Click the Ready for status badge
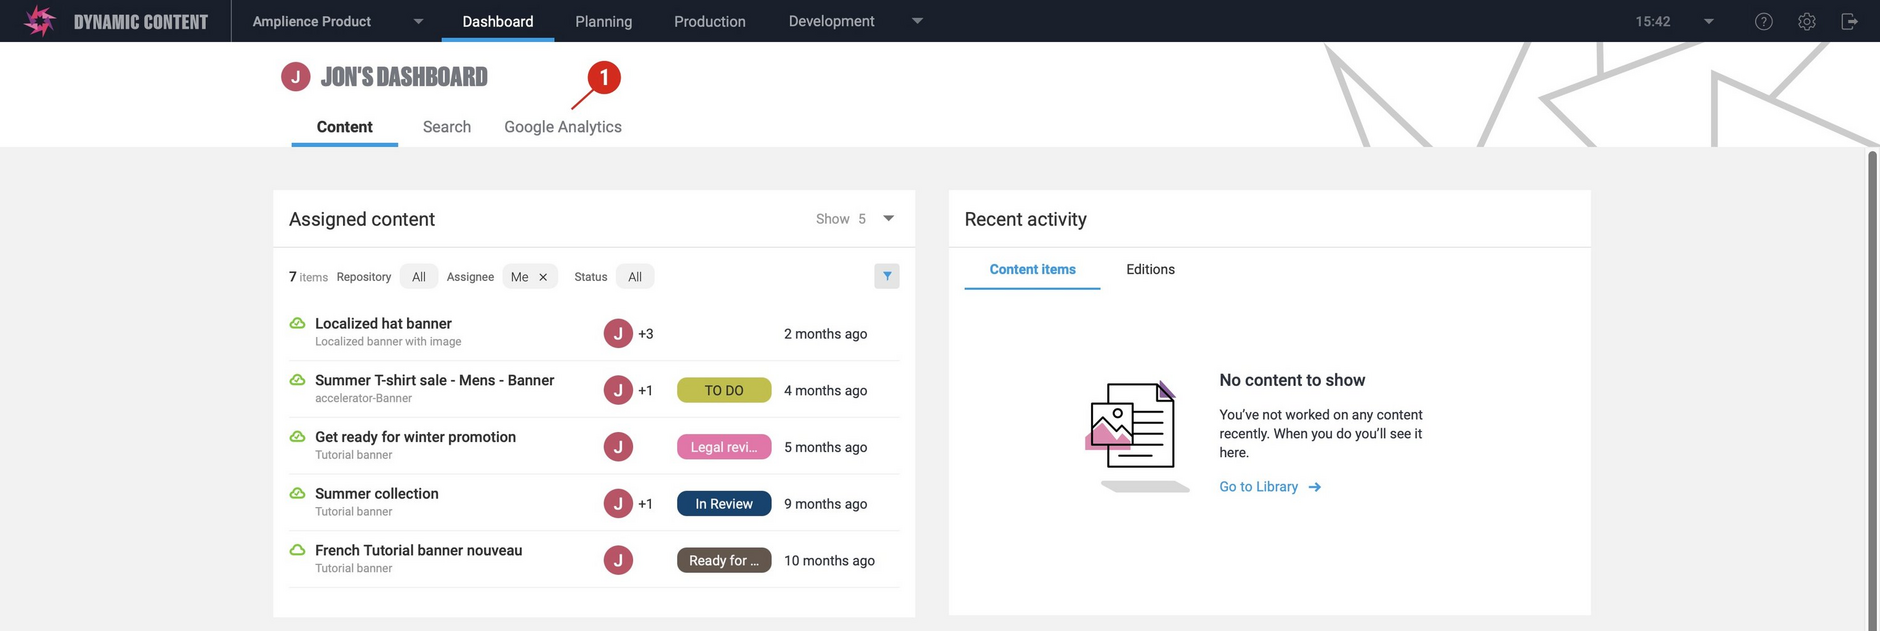The image size is (1880, 631). [724, 560]
